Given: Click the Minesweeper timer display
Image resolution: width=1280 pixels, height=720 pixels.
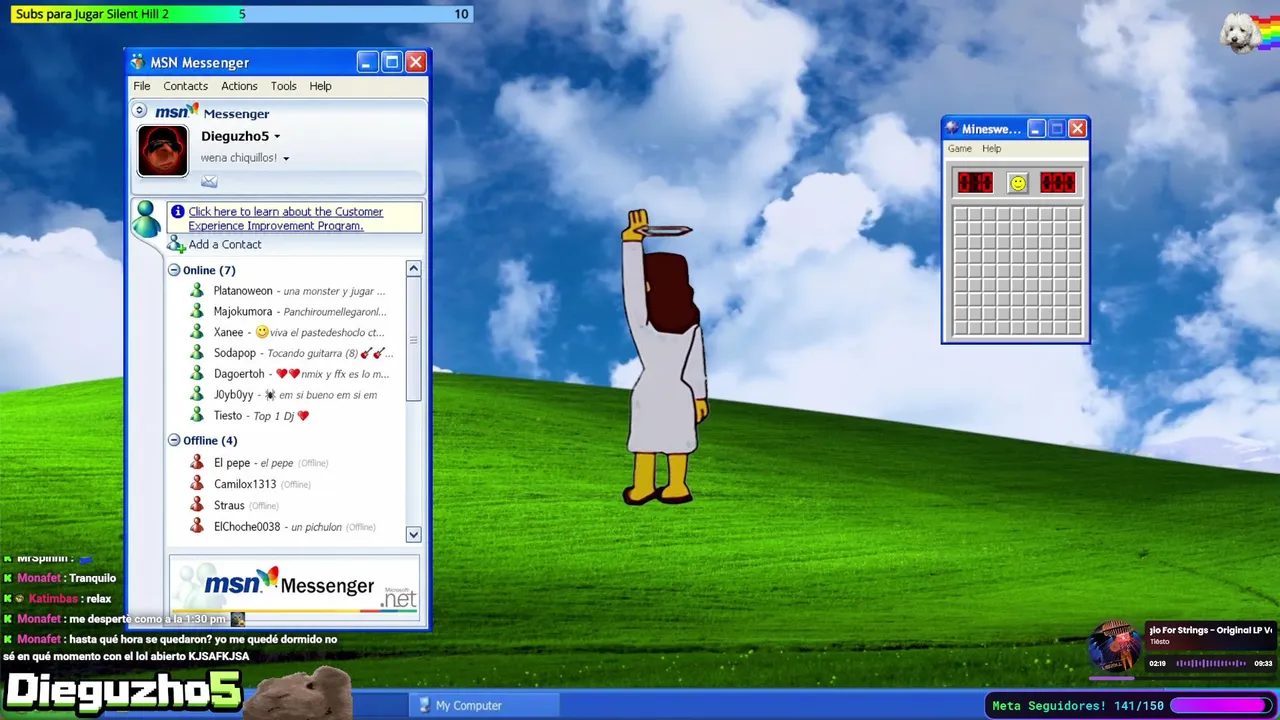Looking at the screenshot, I should [x=1057, y=182].
